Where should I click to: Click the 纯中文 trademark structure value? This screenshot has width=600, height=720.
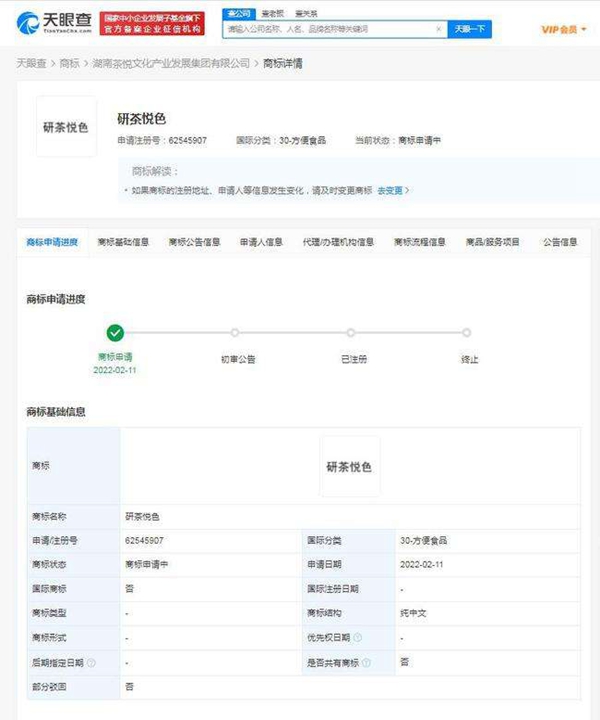coord(413,613)
